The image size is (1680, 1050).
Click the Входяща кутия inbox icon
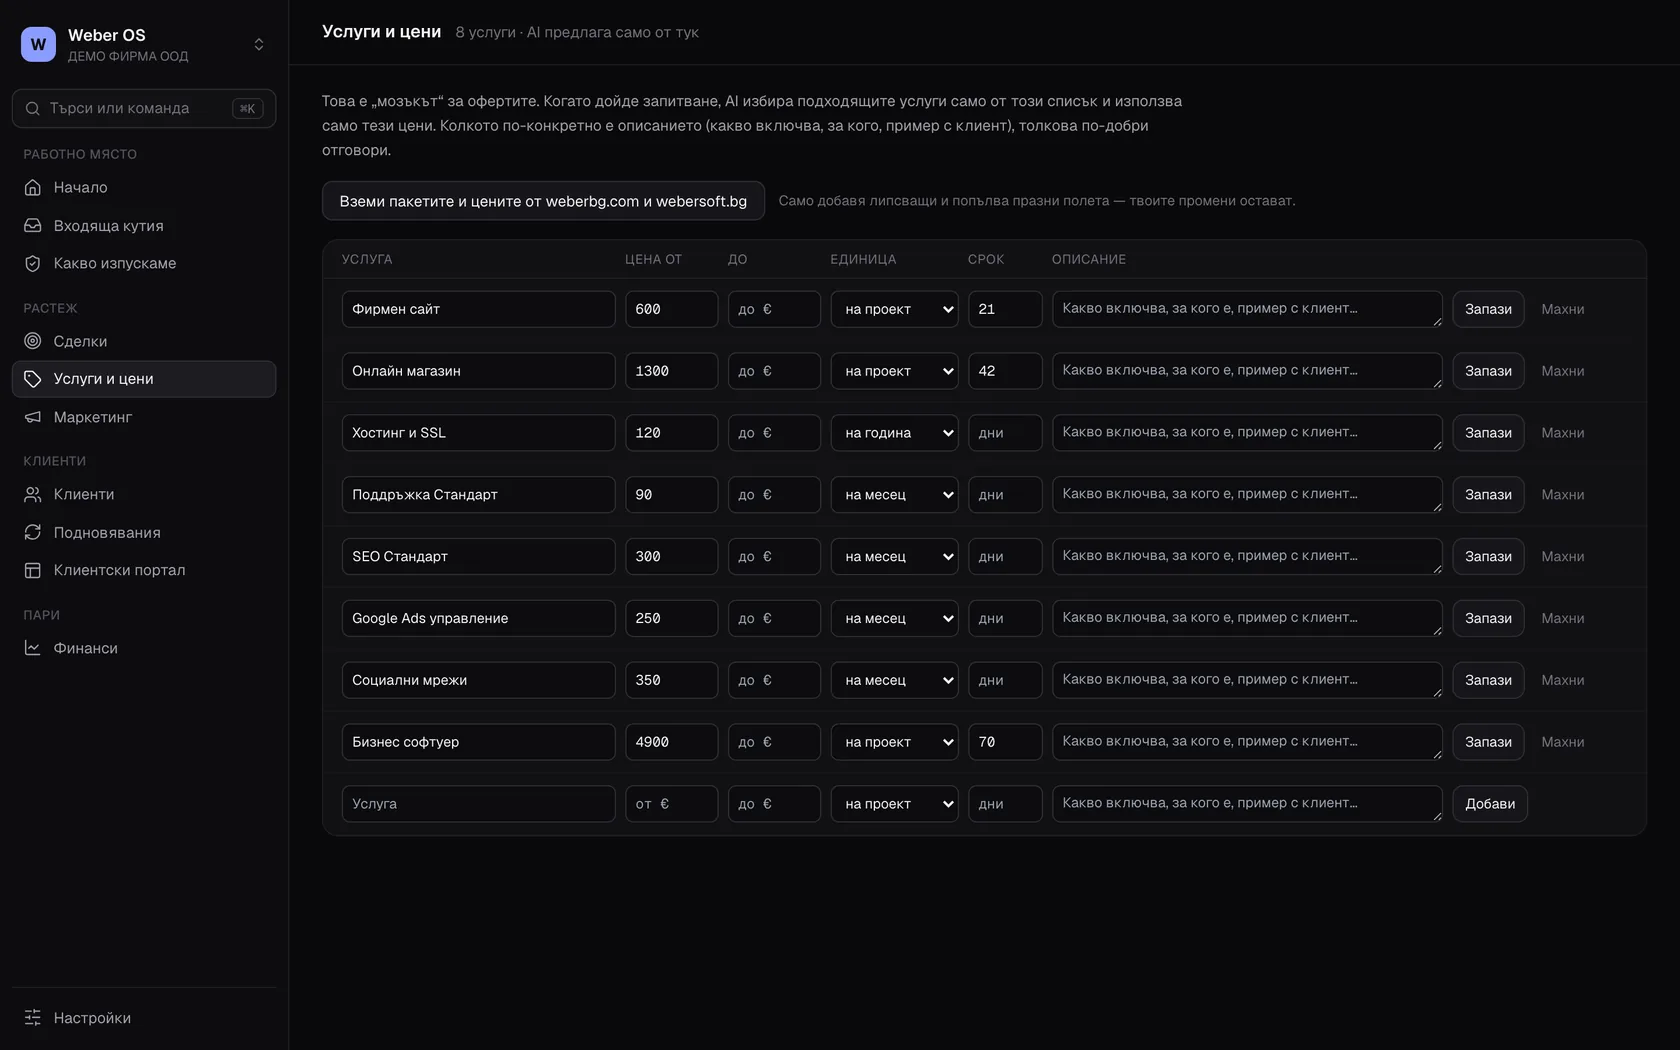pyautogui.click(x=33, y=225)
